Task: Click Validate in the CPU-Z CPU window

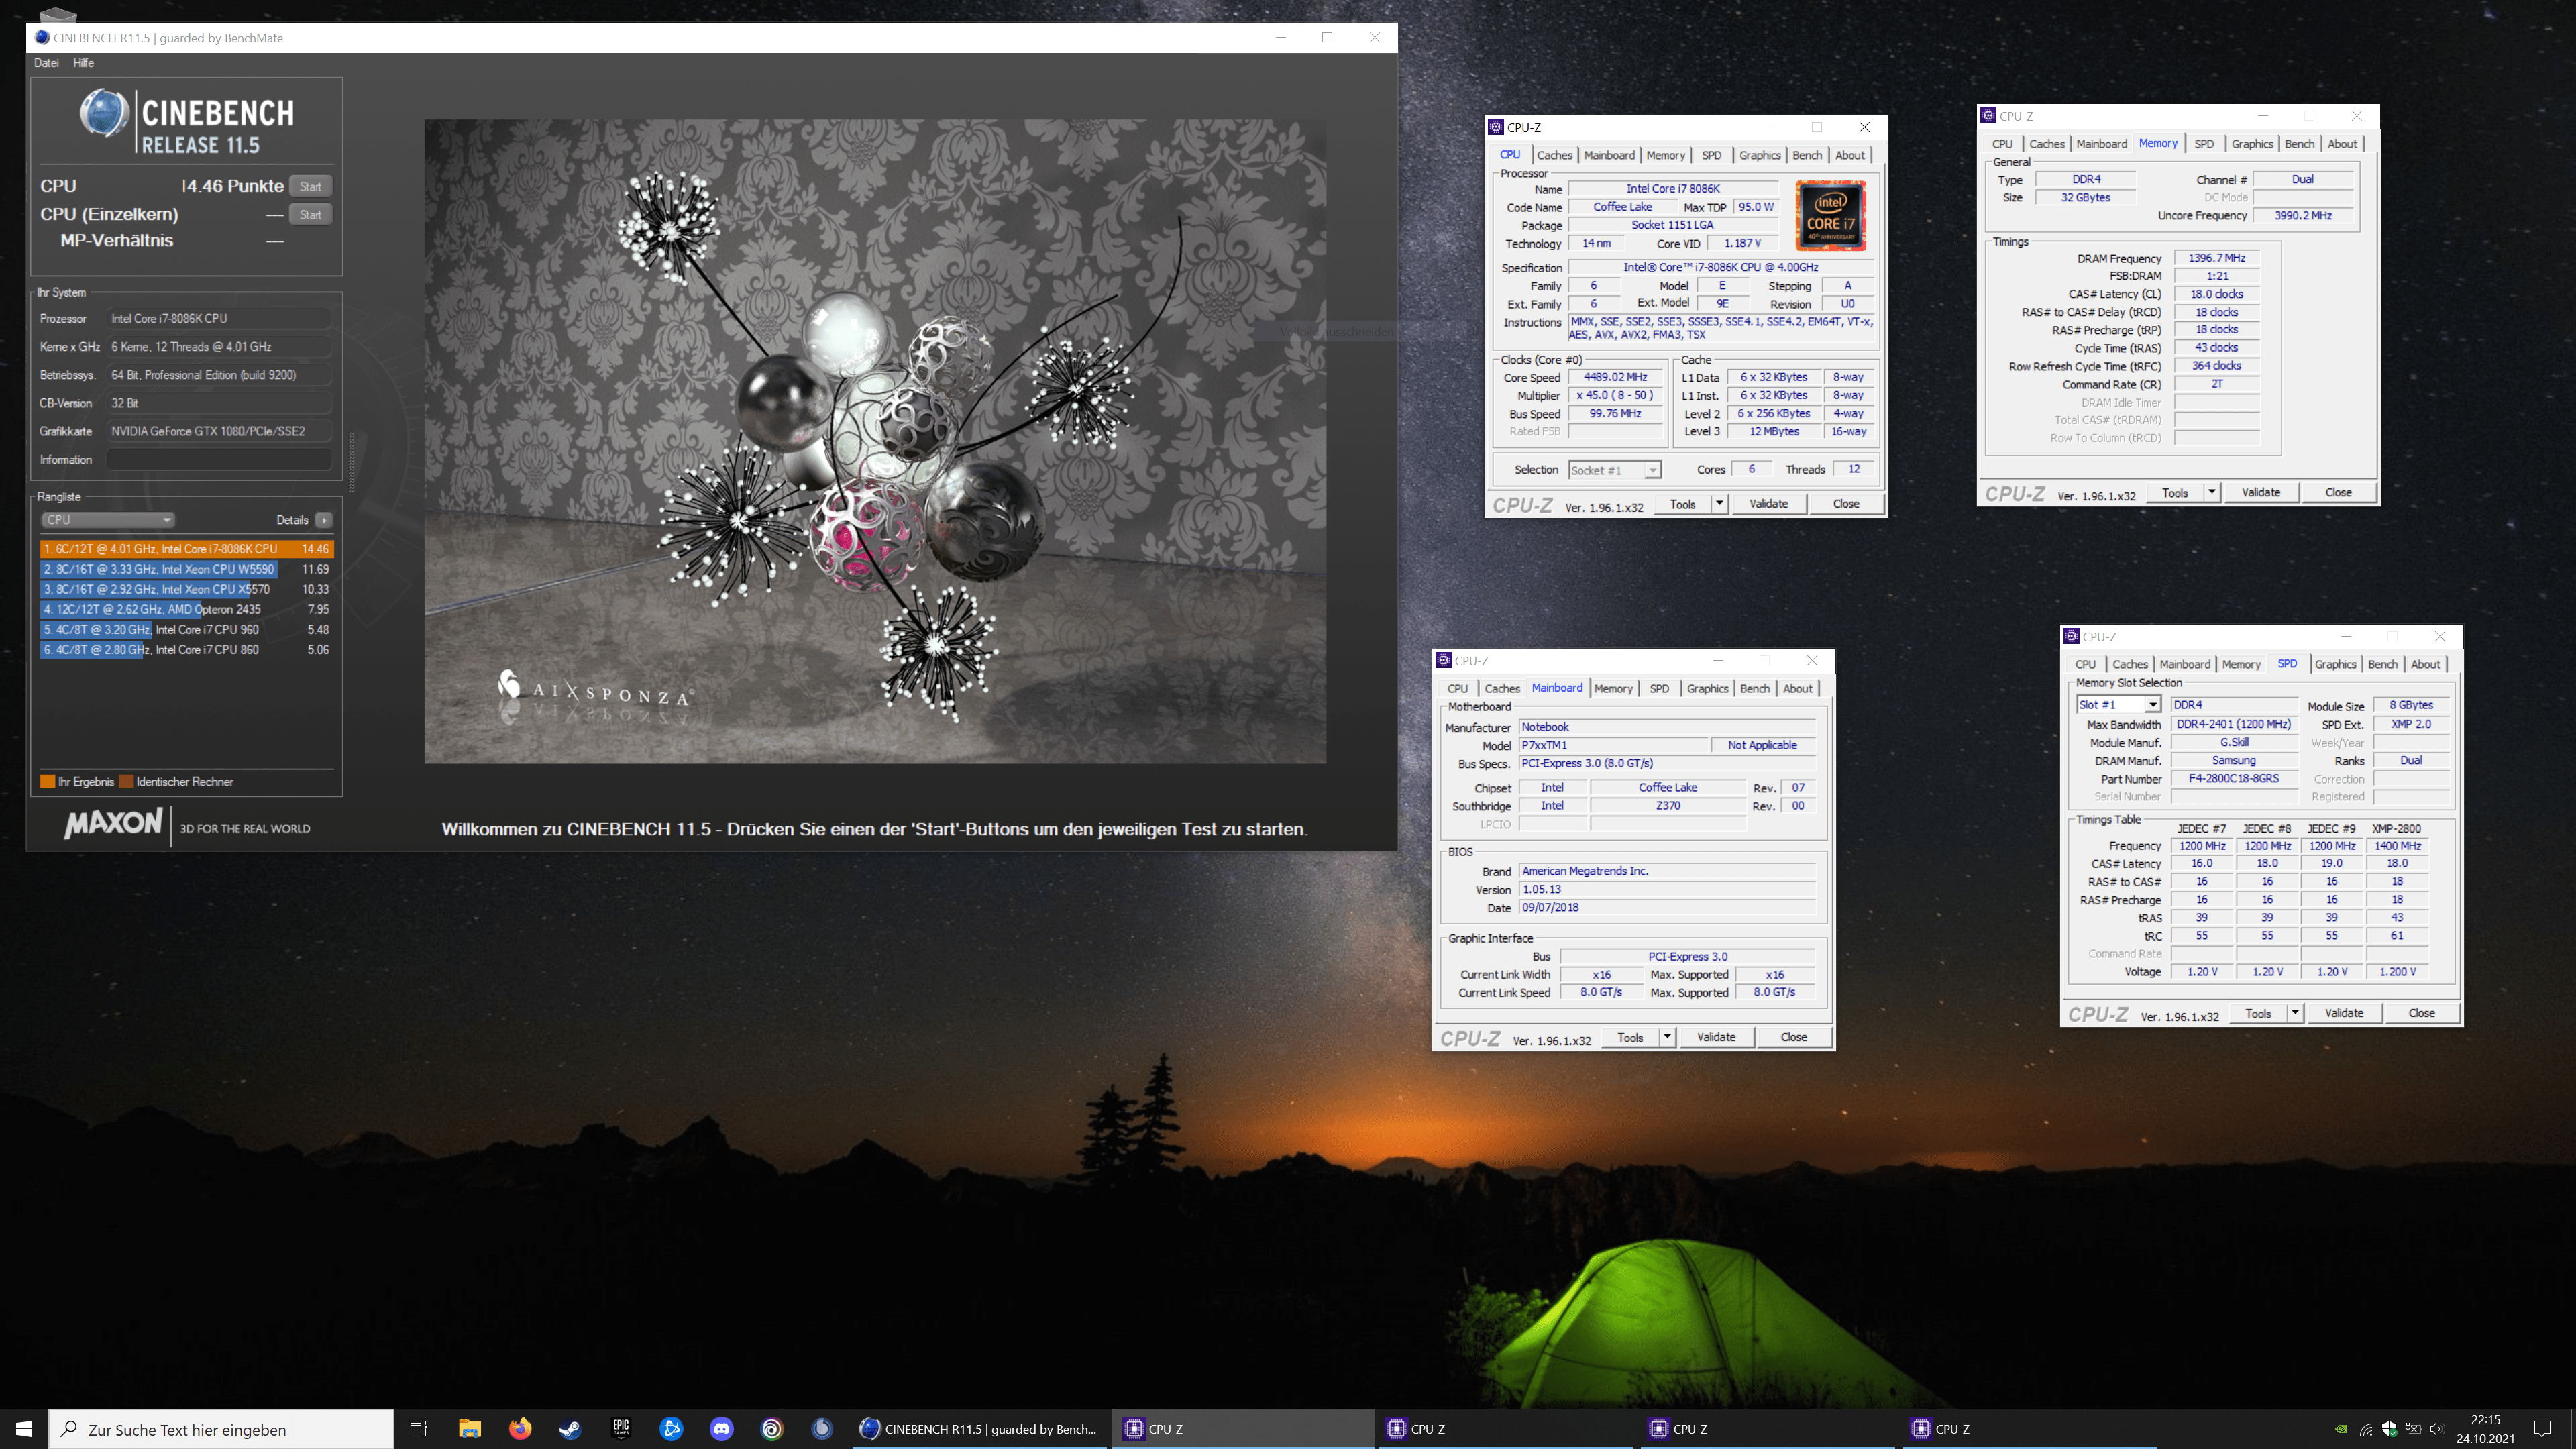Action: pyautogui.click(x=1768, y=504)
